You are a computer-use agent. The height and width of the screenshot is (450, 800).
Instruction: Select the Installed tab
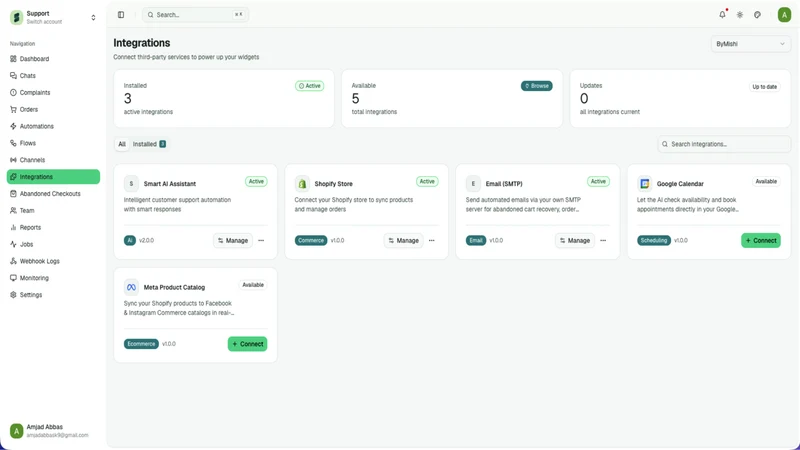coord(149,144)
